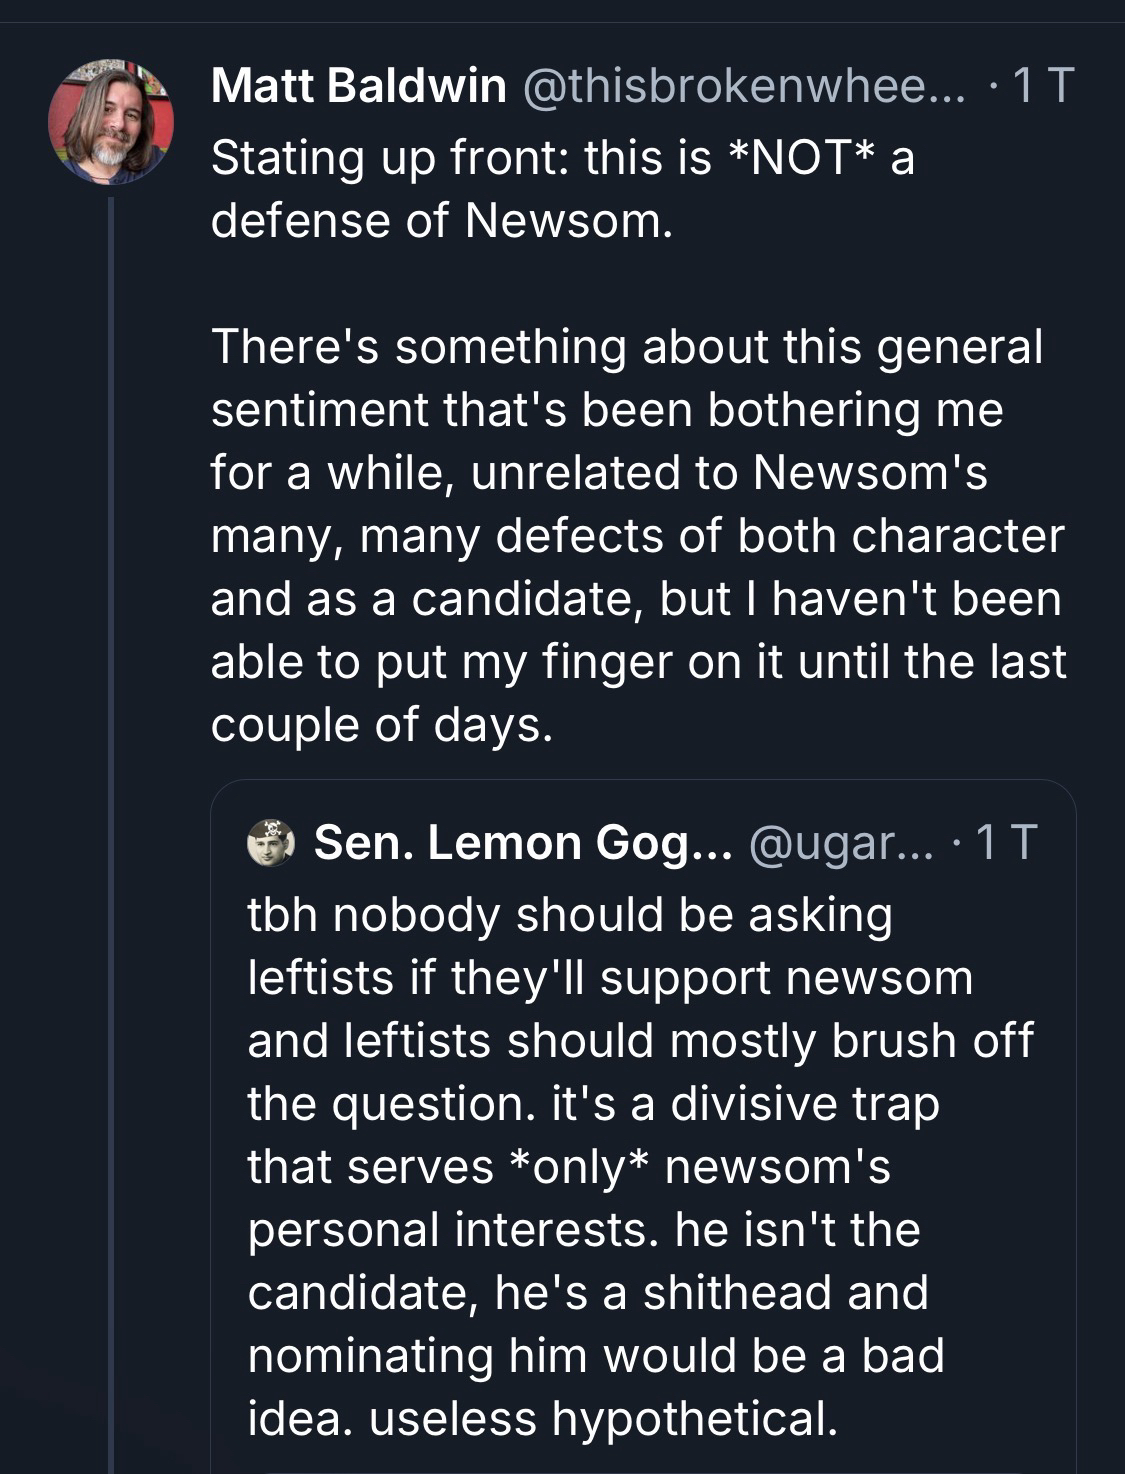Open the Matt Baldwin display name
Screen dimensions: 1125x1474
click(358, 86)
